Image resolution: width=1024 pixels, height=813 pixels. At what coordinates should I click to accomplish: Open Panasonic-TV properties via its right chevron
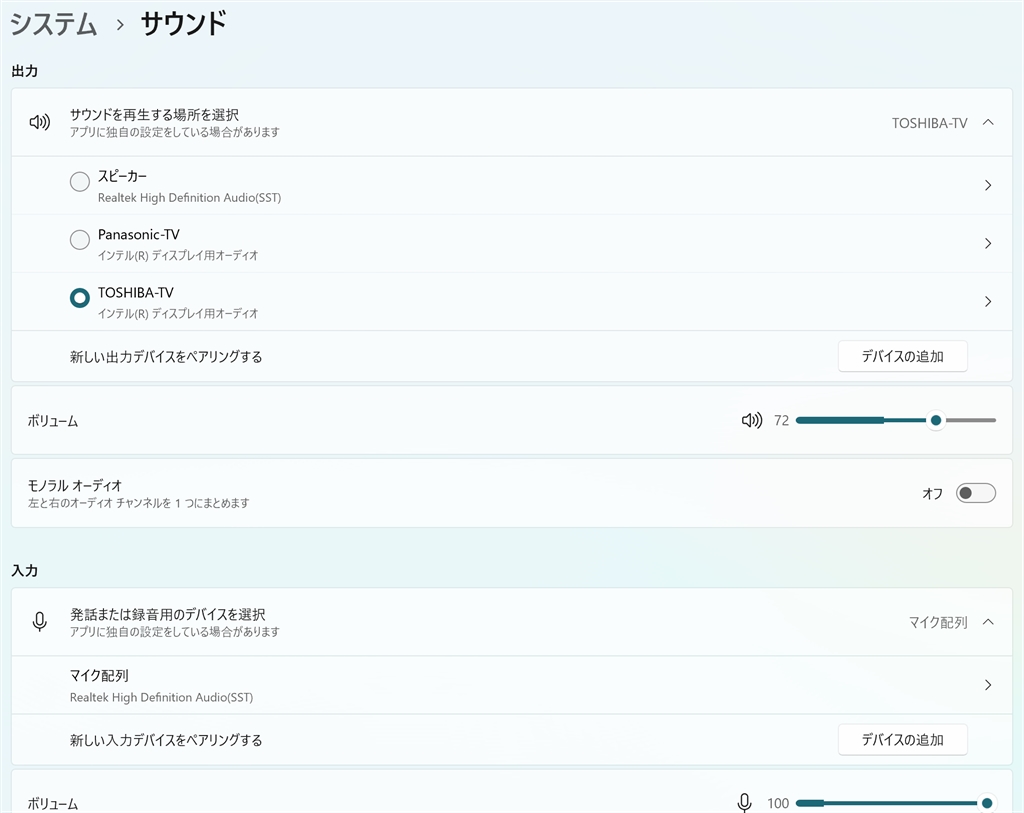(x=988, y=244)
